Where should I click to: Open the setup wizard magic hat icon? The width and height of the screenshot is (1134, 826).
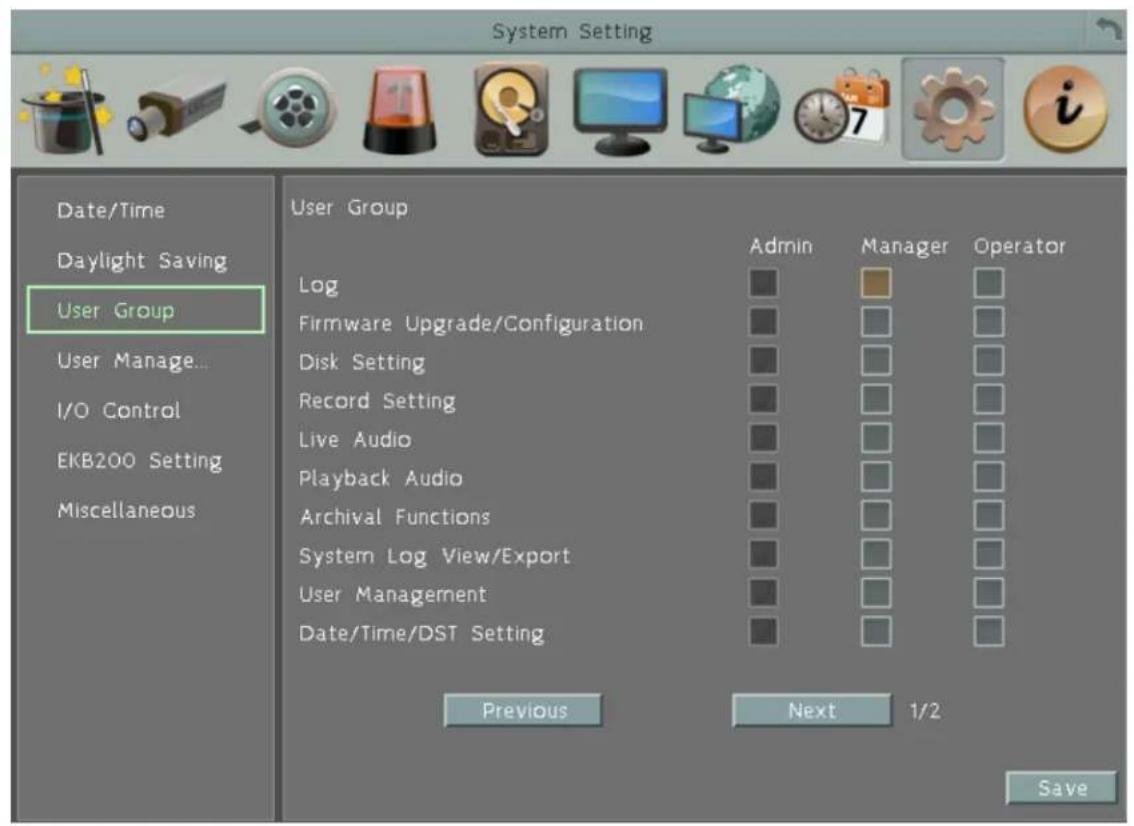[x=67, y=110]
